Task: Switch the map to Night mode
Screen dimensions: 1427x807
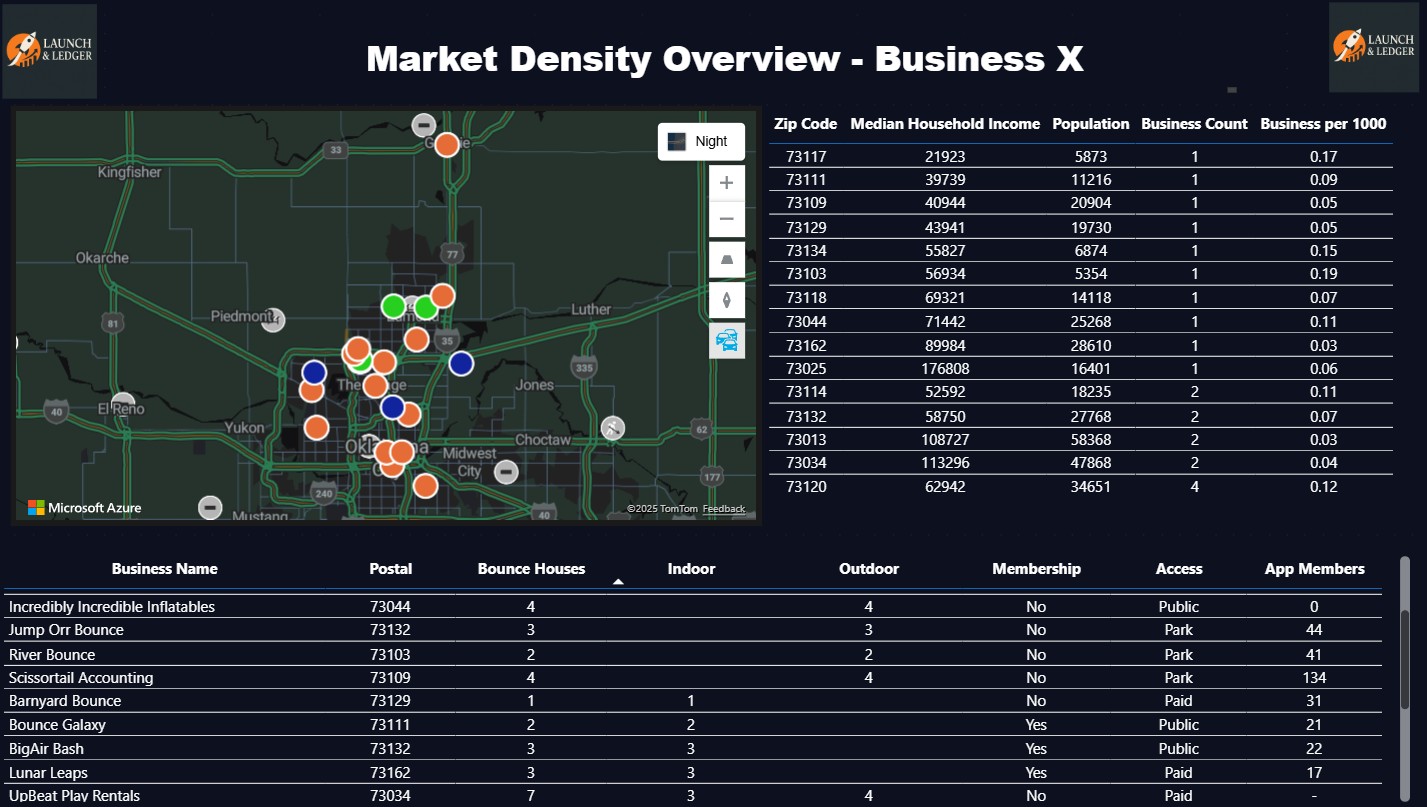Action: [700, 141]
